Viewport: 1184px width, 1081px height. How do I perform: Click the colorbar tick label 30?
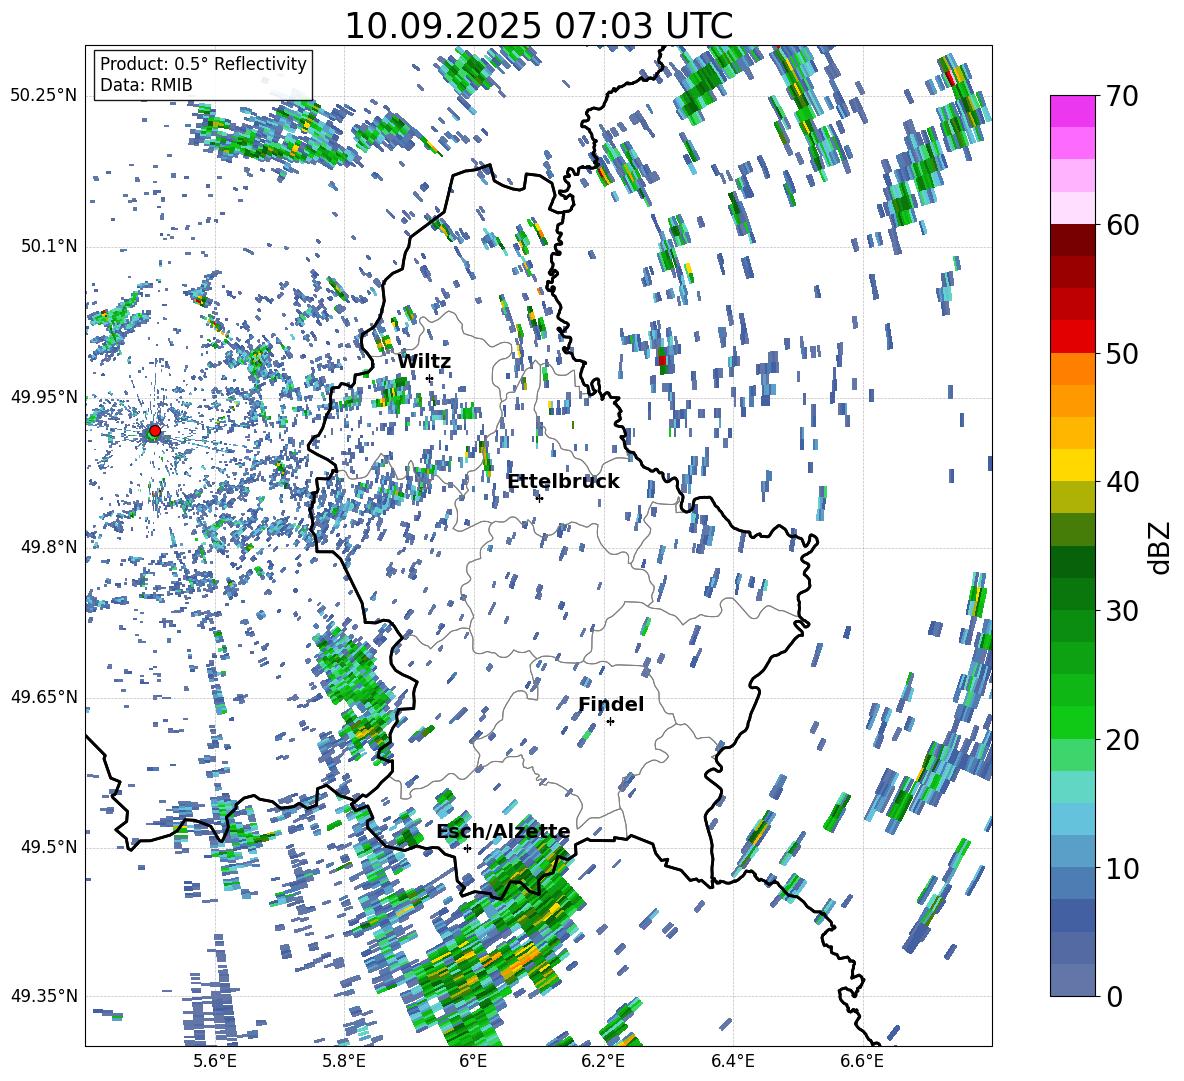1122,611
